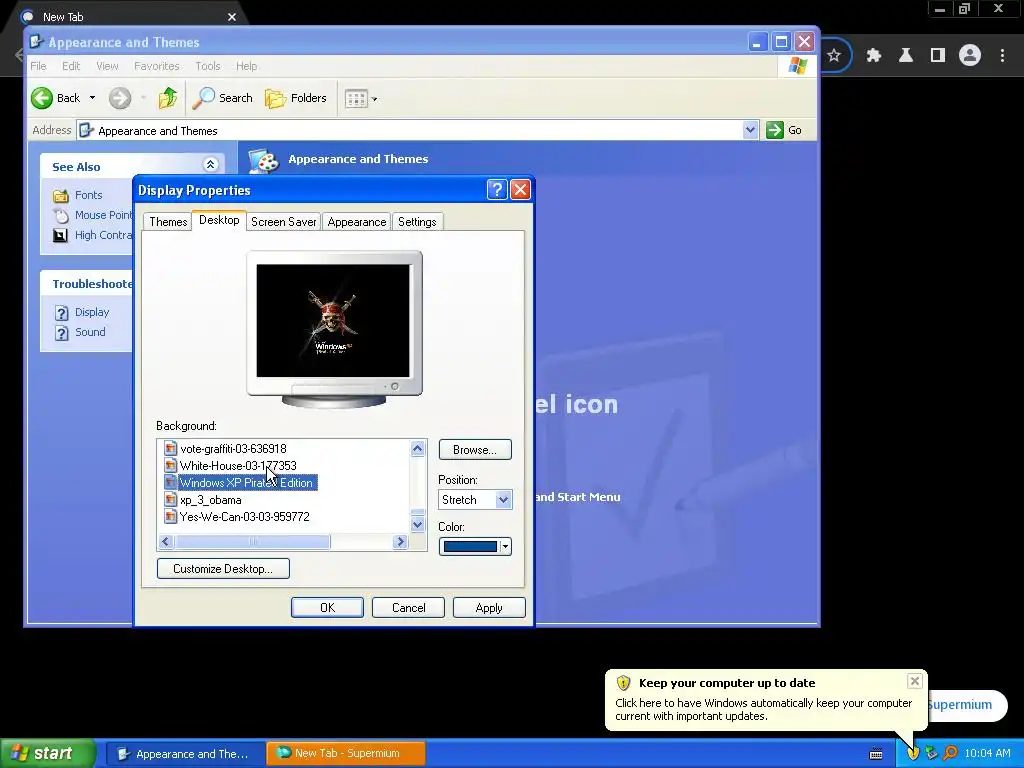Screen dimensions: 1024x768
Task: Click Customize Desktop... button
Action: [223, 569]
